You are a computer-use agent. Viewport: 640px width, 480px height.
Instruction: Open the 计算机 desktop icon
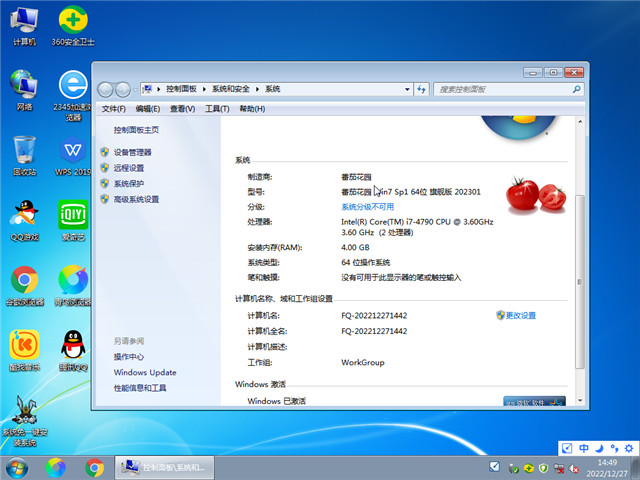pos(24,26)
